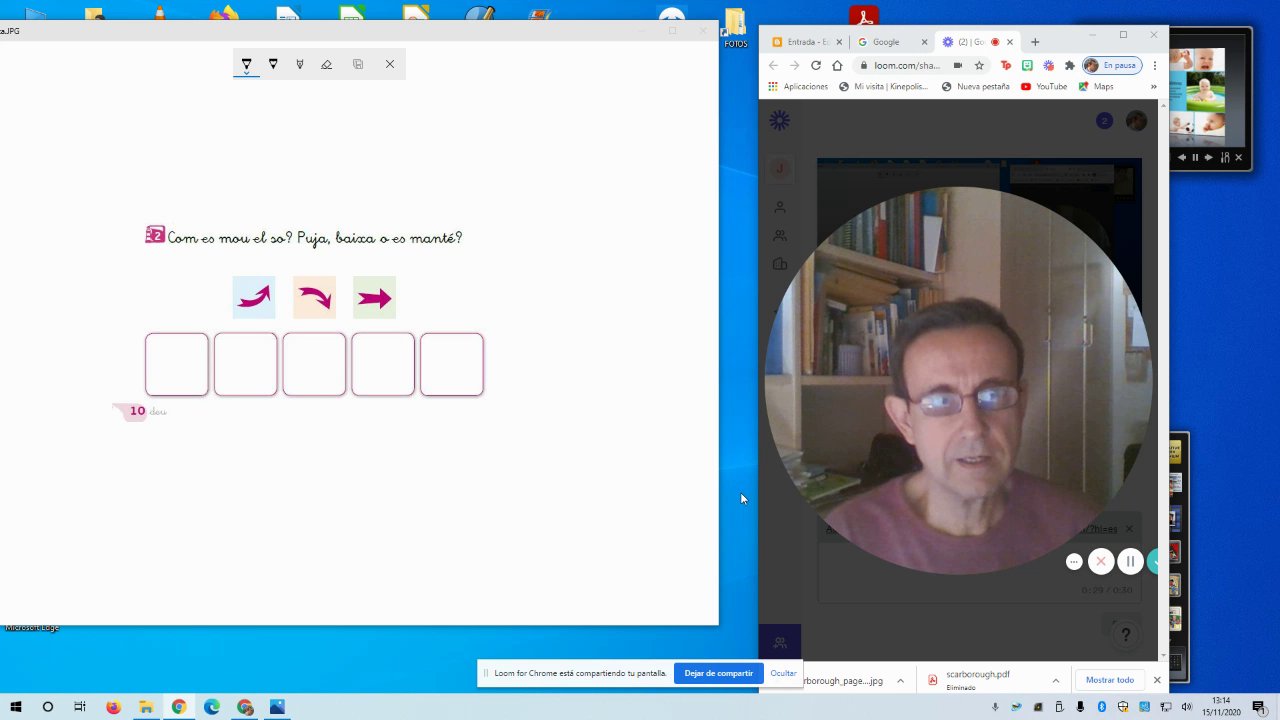Click the falling arrow on peach tile
Image resolution: width=1280 pixels, height=720 pixels.
(x=314, y=297)
